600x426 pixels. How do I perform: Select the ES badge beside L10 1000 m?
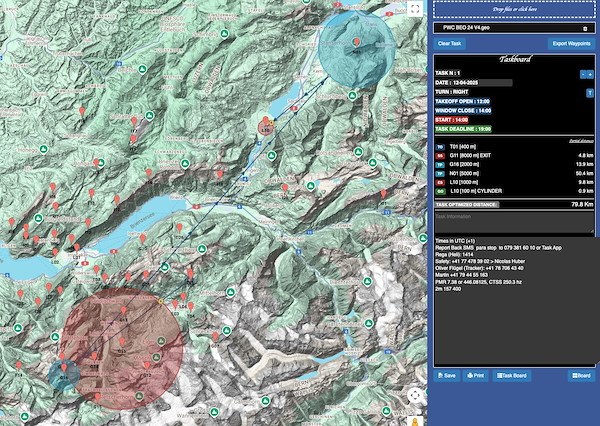pos(440,183)
